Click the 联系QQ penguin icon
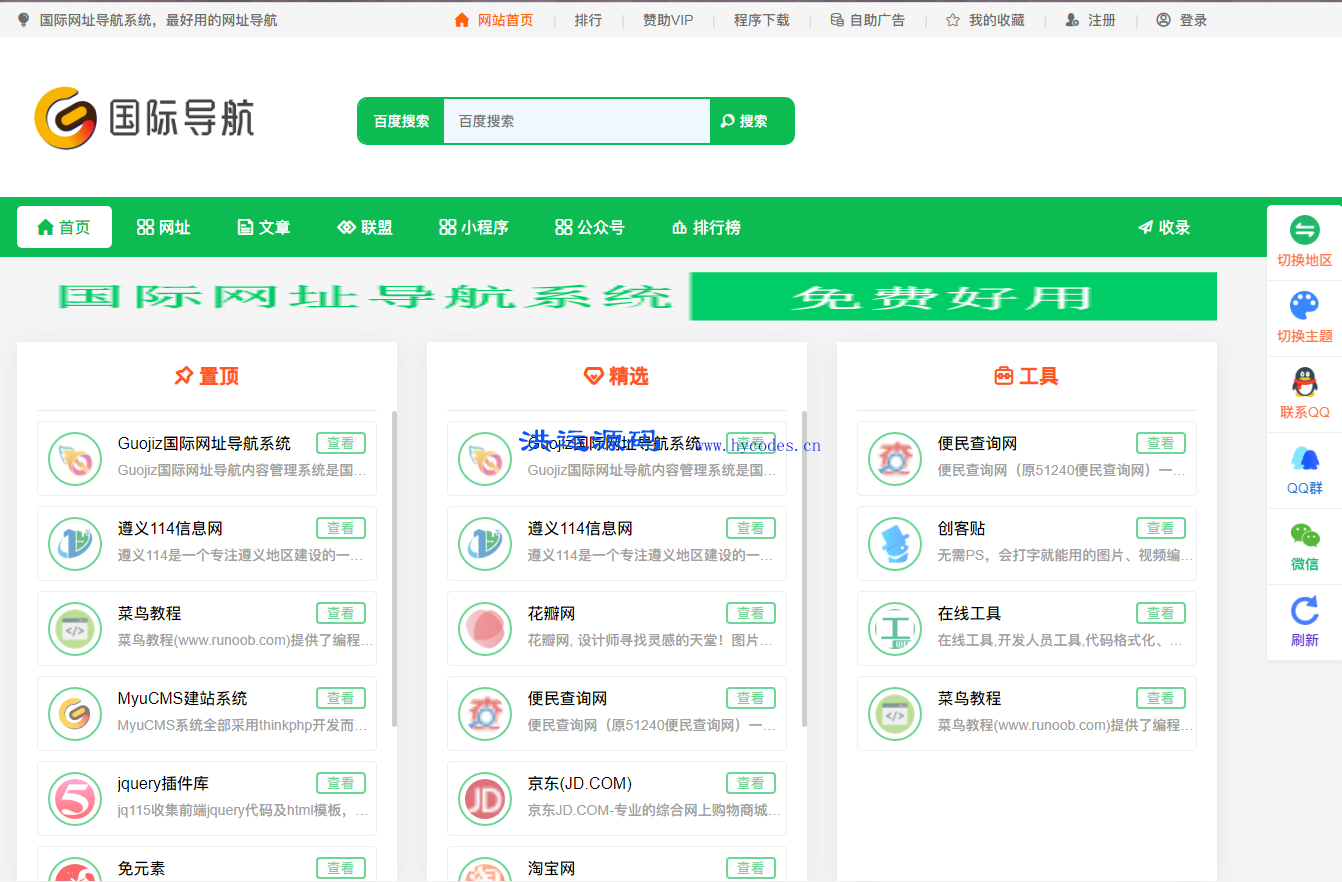Viewport: 1342px width, 882px height. tap(1304, 382)
